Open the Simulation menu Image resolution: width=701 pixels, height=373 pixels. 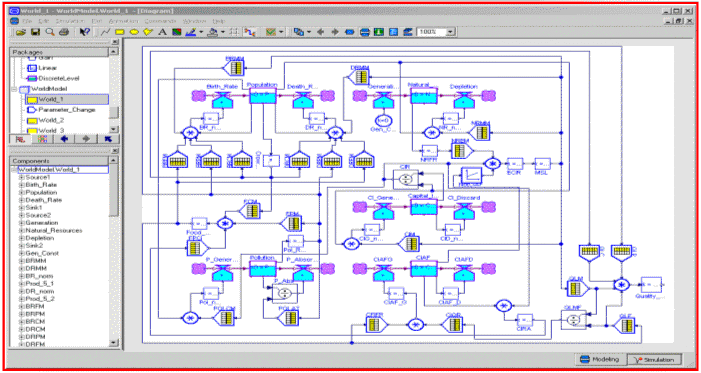[x=71, y=21]
